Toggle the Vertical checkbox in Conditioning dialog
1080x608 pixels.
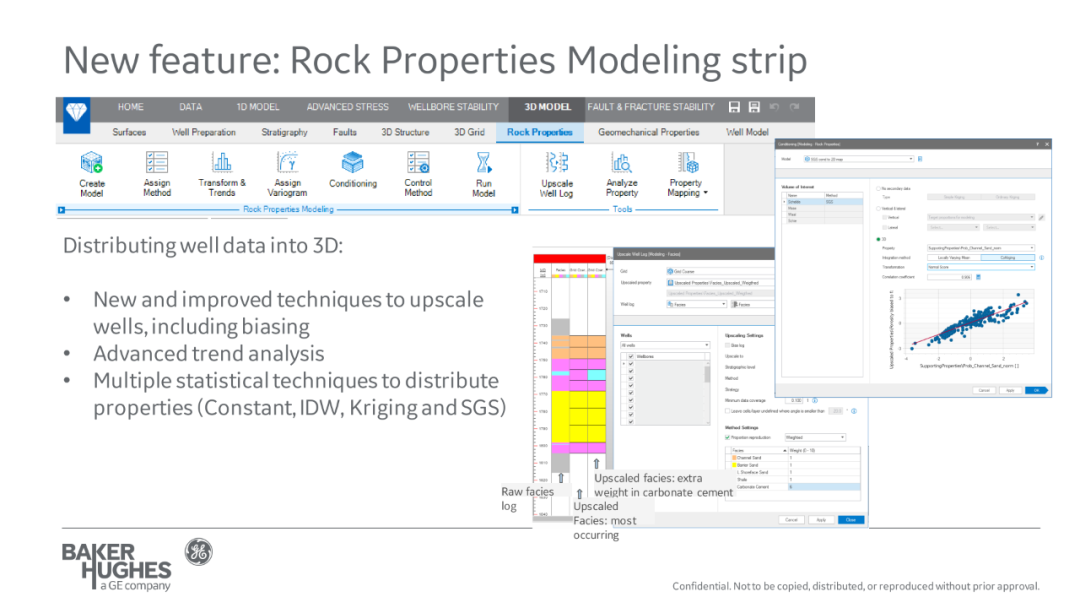point(884,218)
